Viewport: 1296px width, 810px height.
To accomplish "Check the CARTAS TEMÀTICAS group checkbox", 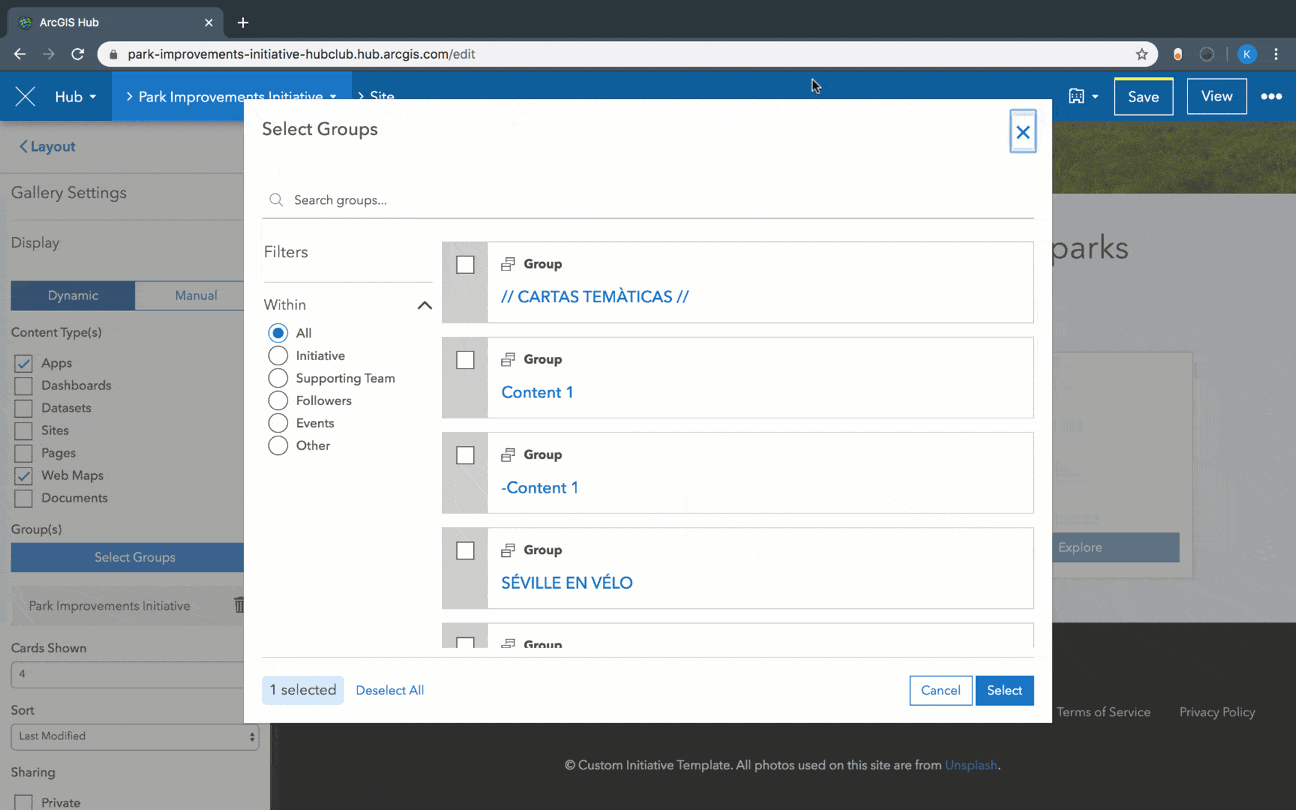I will pyautogui.click(x=465, y=265).
